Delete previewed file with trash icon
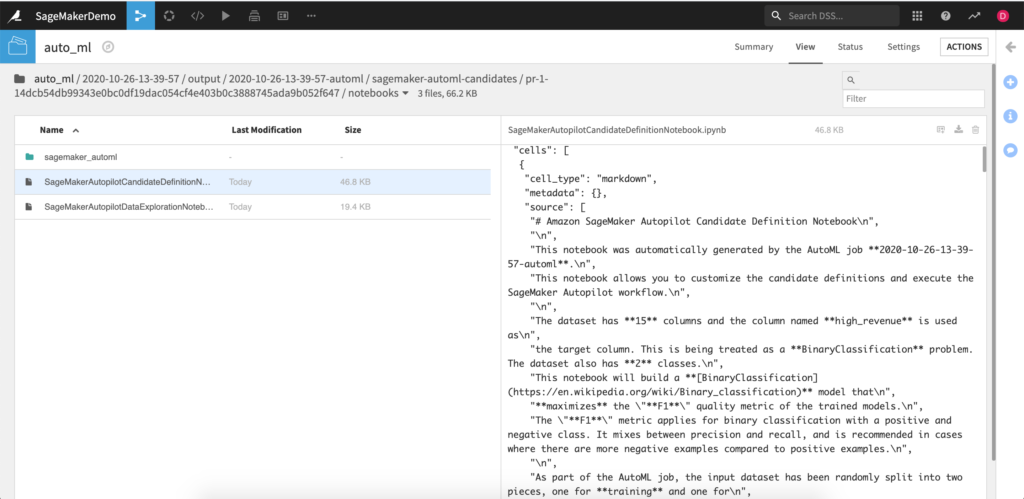This screenshot has width=1024, height=499. coord(976,130)
